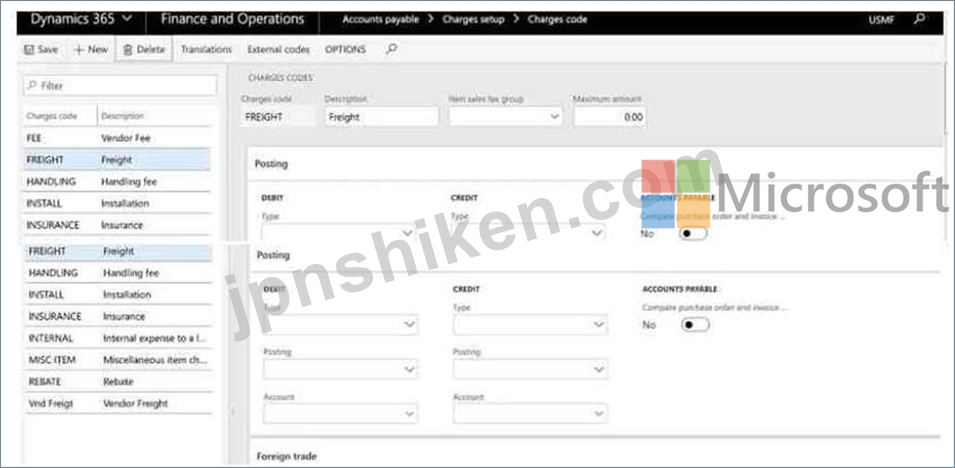Click the Miscellaneous item description cell

pos(155,360)
